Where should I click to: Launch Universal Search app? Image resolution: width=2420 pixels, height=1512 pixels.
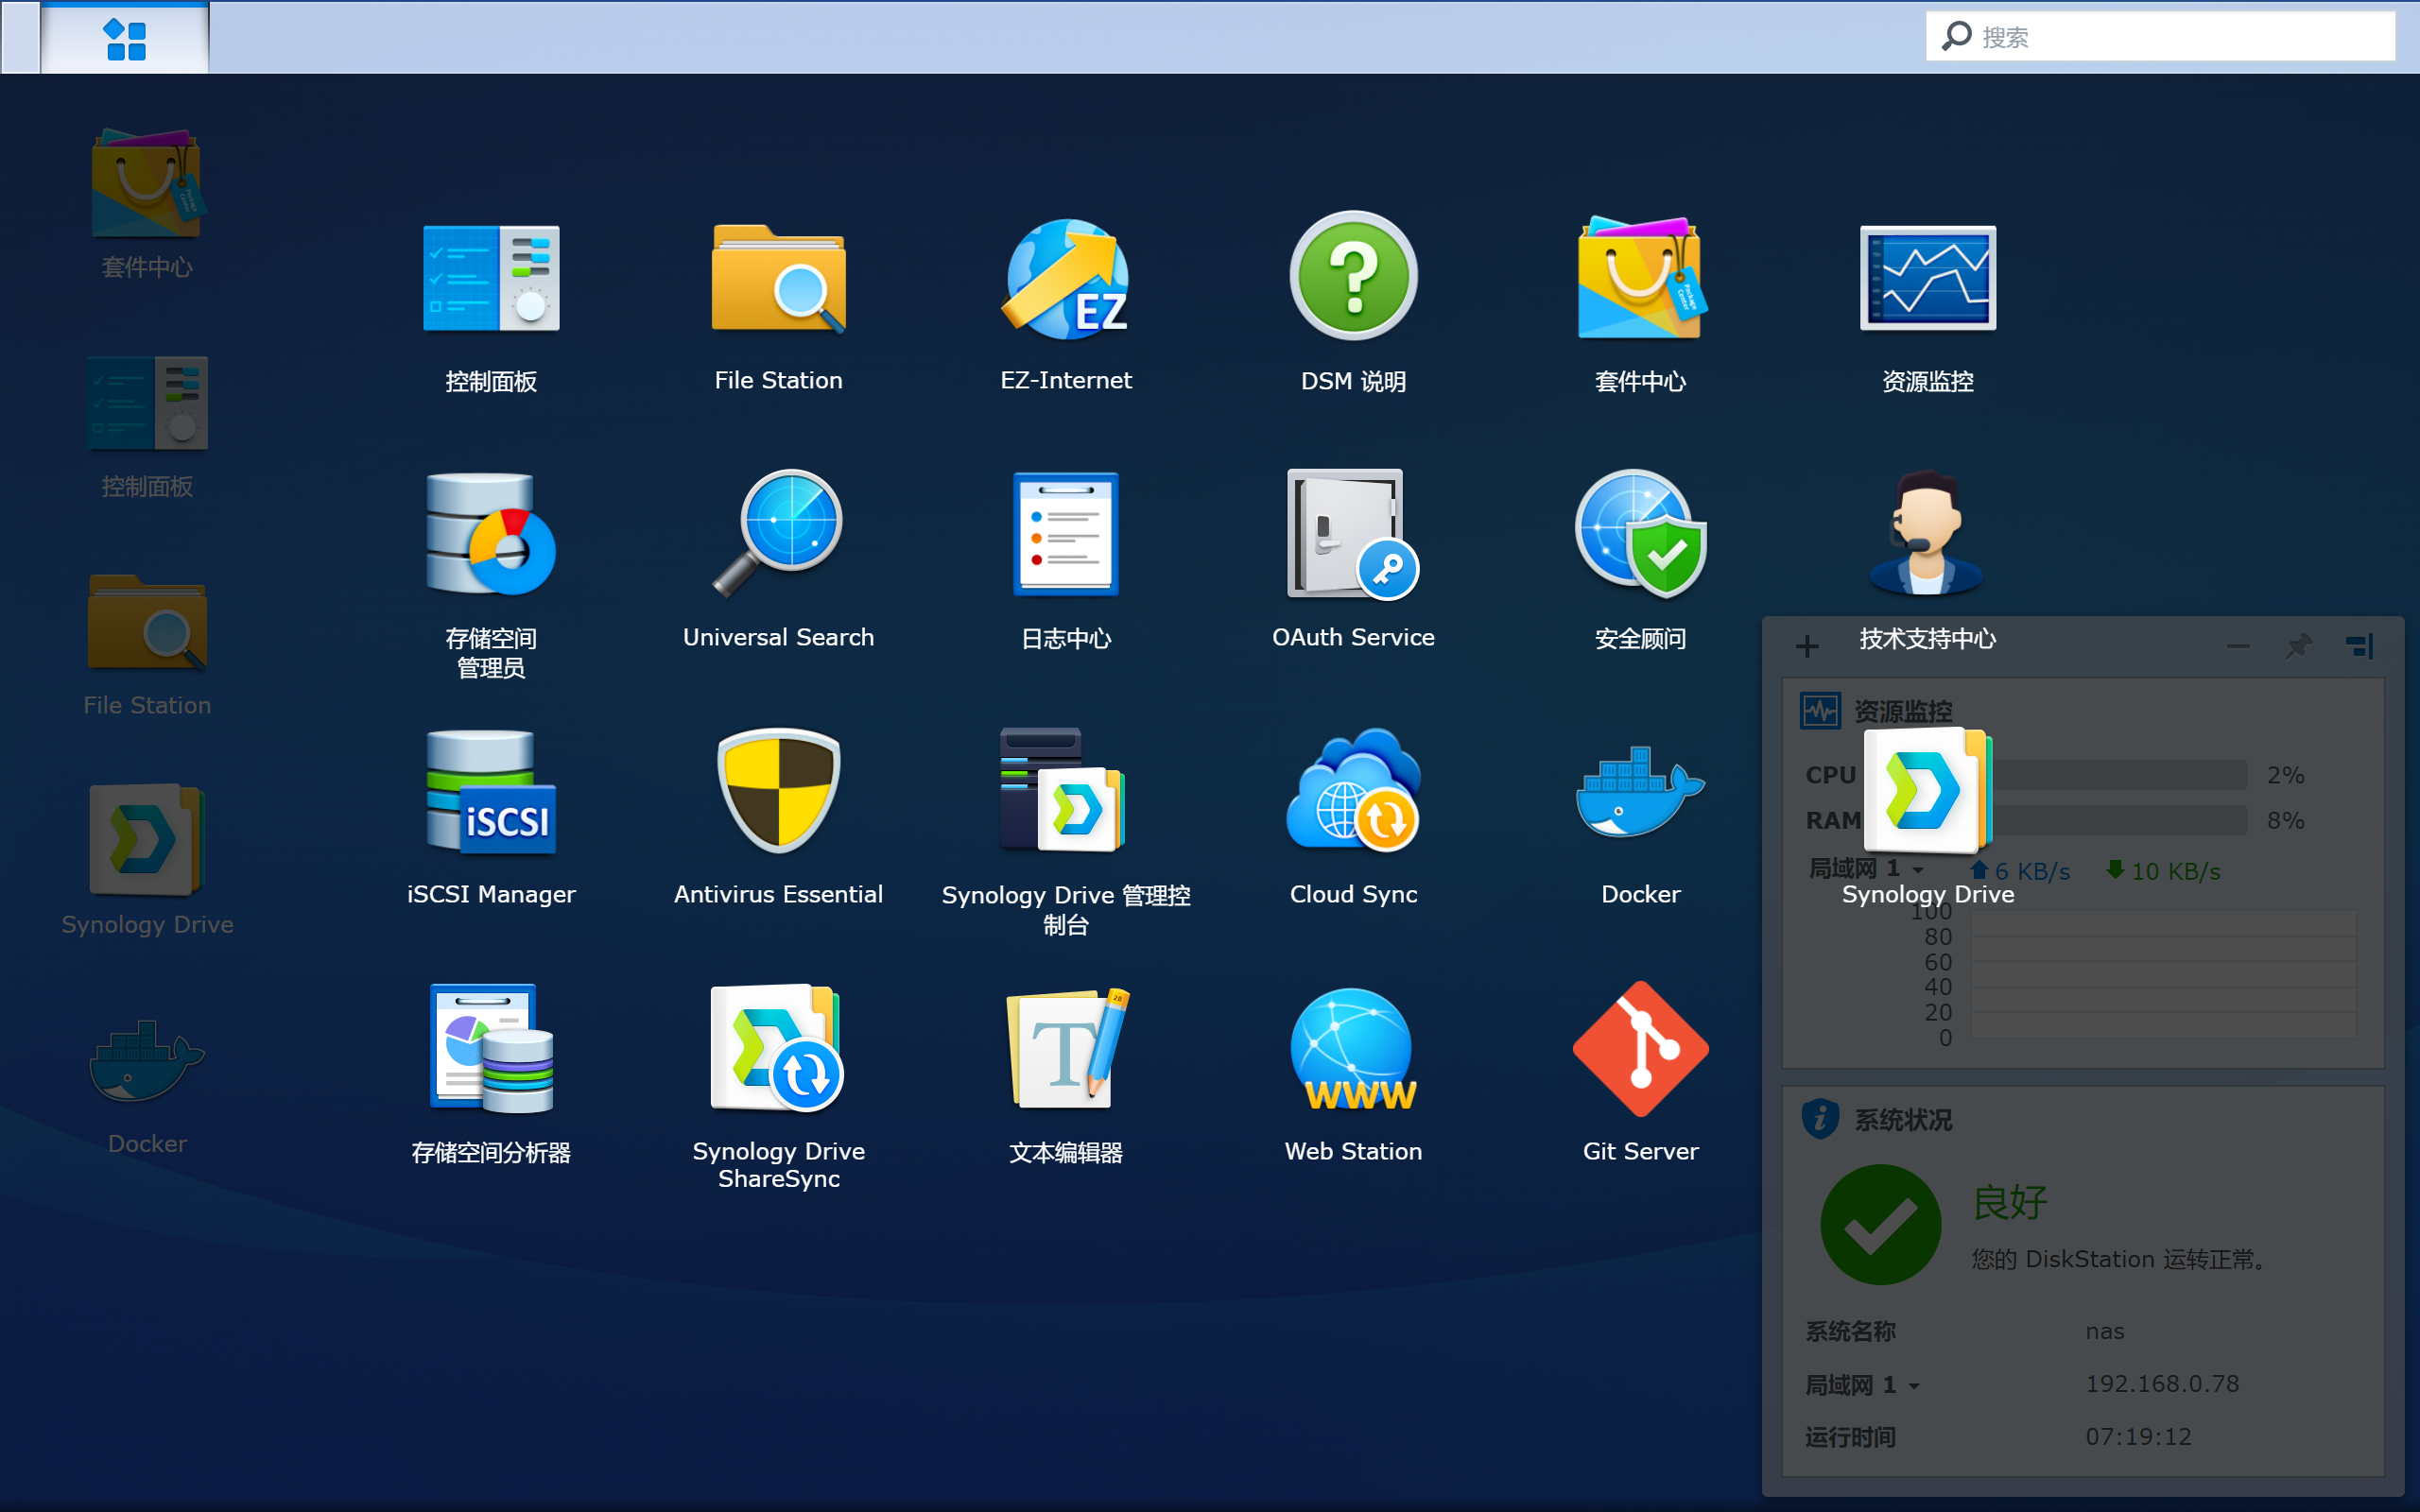(x=778, y=534)
